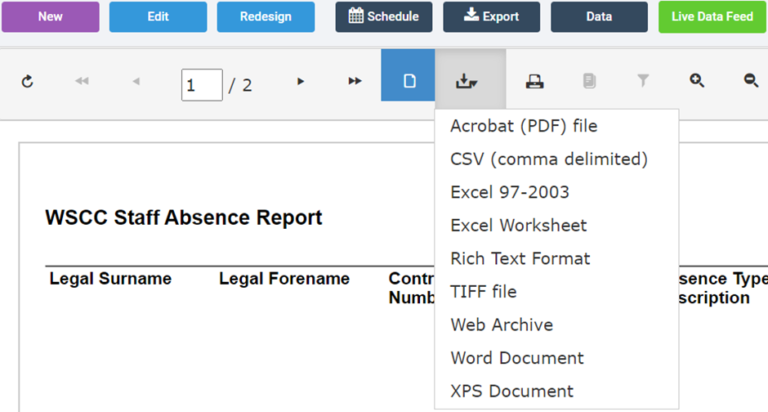
Task: Click the green Live Data Feed button
Action: click(712, 17)
